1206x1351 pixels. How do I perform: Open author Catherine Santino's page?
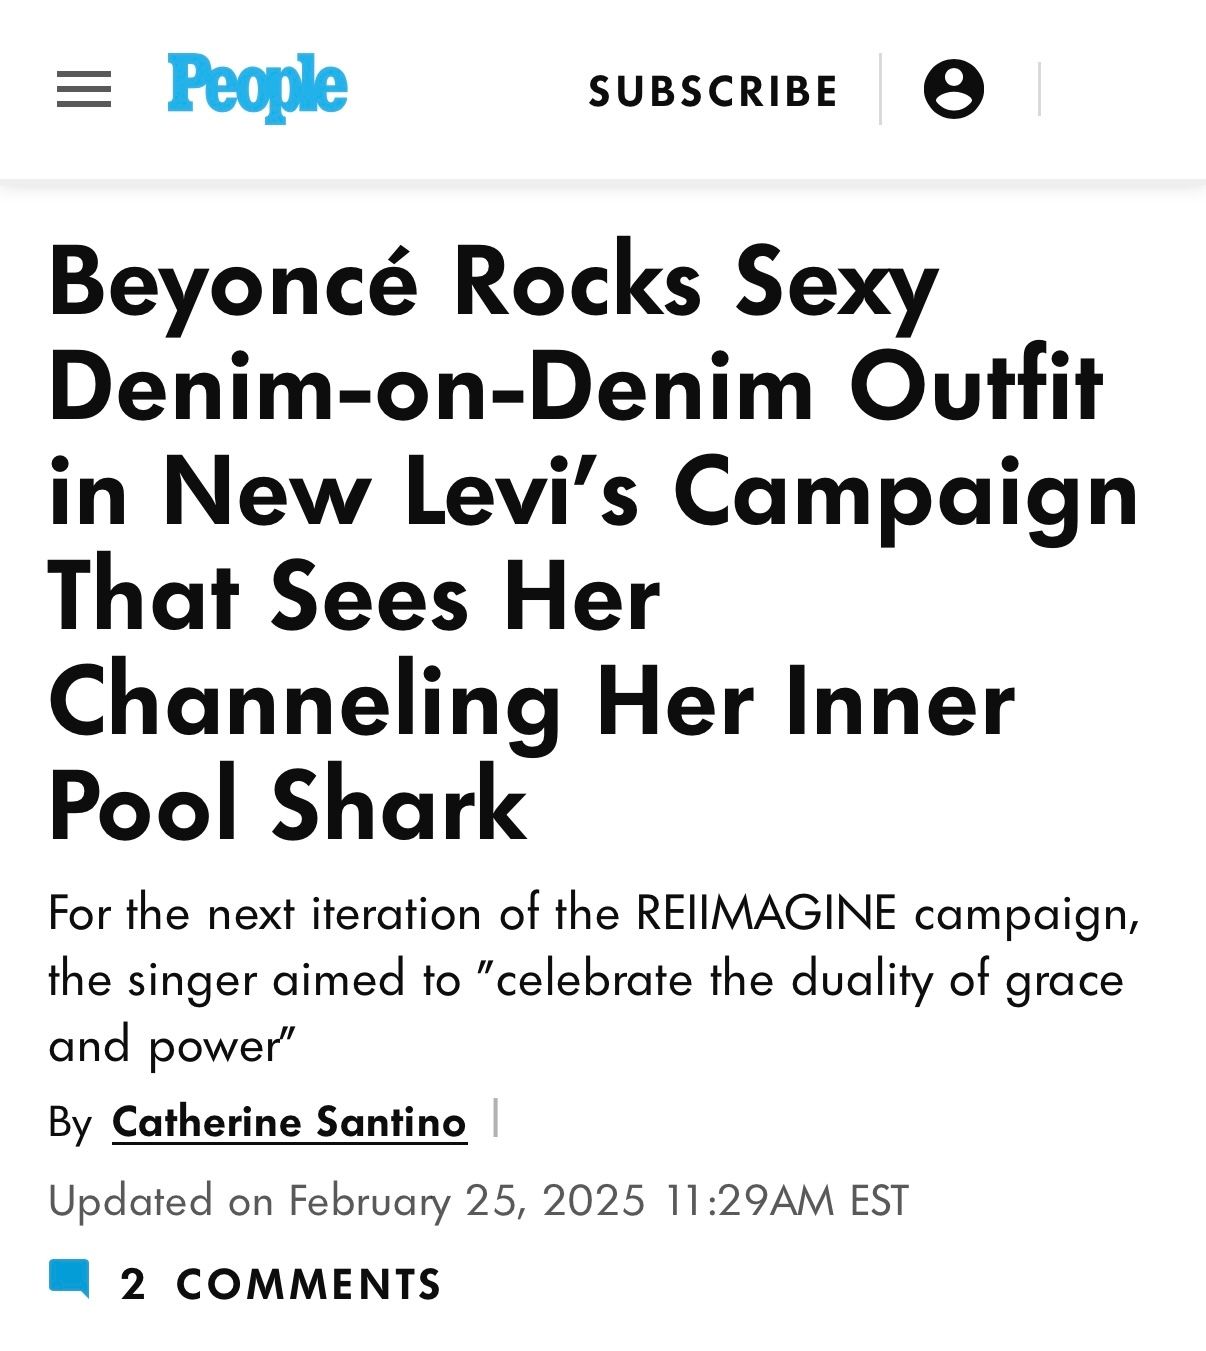click(x=289, y=1122)
